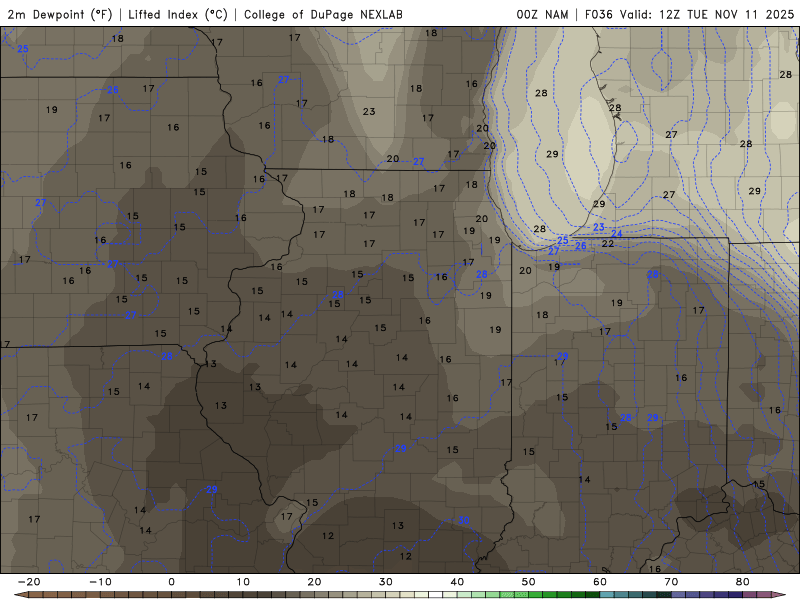Click the blue "30" lifted index contour label
This screenshot has width=800, height=600.
tap(463, 520)
